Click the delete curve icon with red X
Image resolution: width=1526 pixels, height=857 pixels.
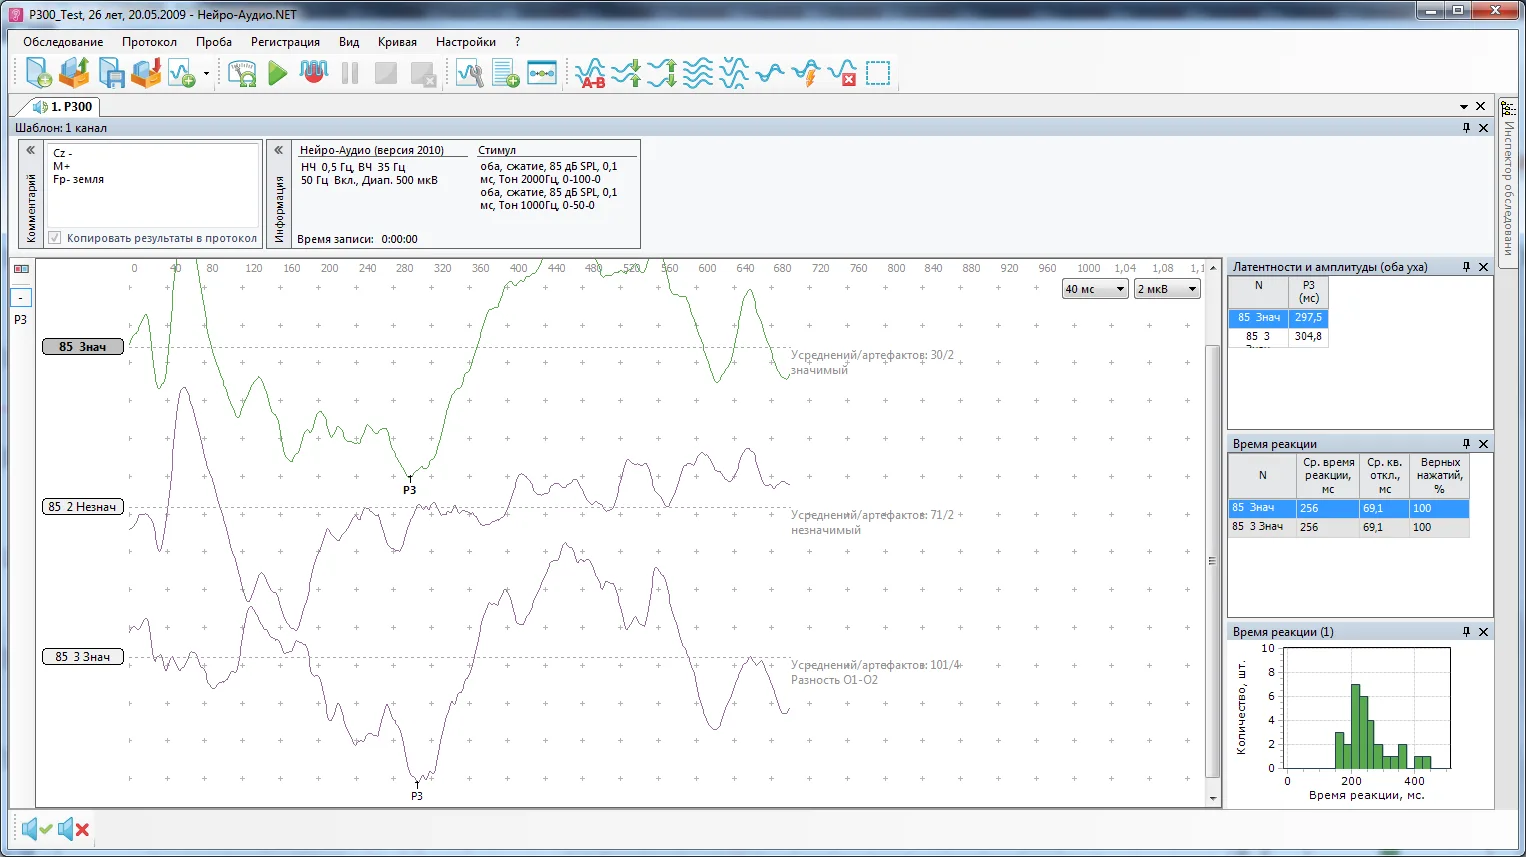pyautogui.click(x=842, y=73)
